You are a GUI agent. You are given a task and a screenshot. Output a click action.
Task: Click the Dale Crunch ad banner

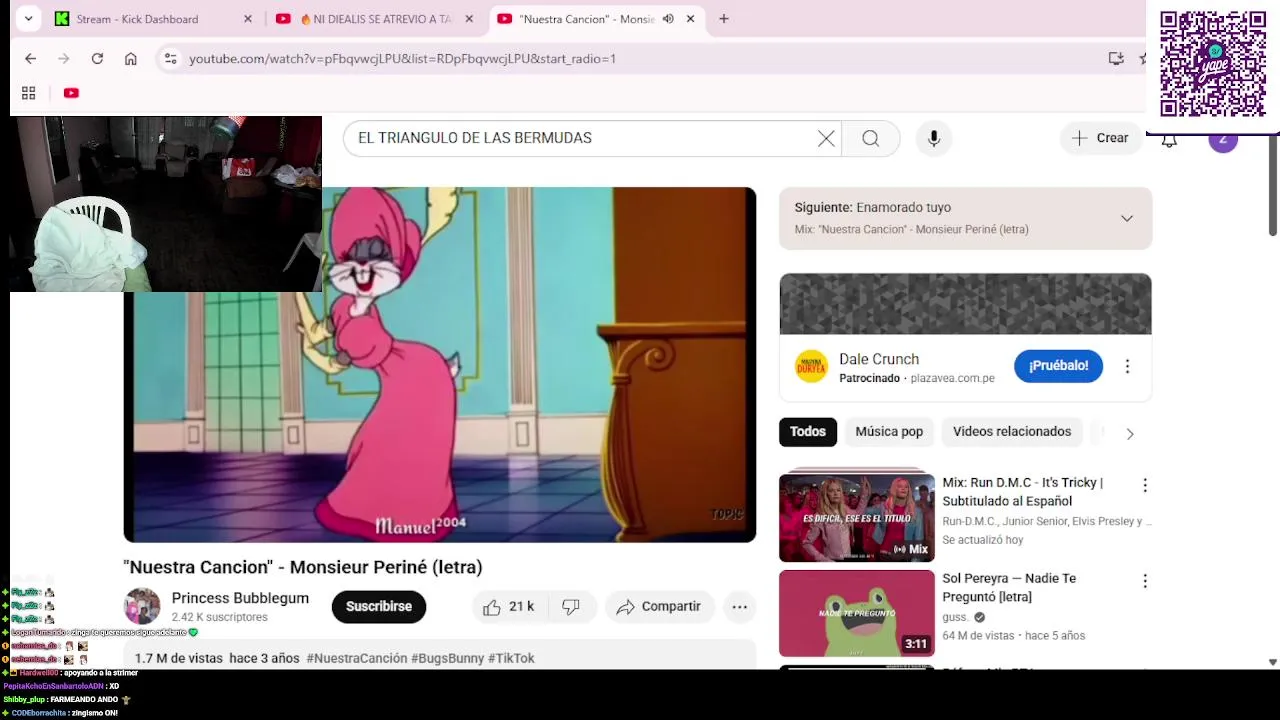pos(966,304)
